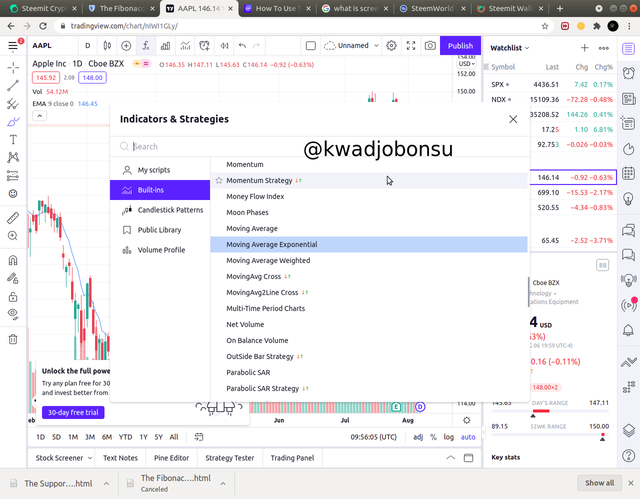Viewport: 640px width, 499px height.
Task: Select the text annotation tool
Action: click(x=13, y=140)
